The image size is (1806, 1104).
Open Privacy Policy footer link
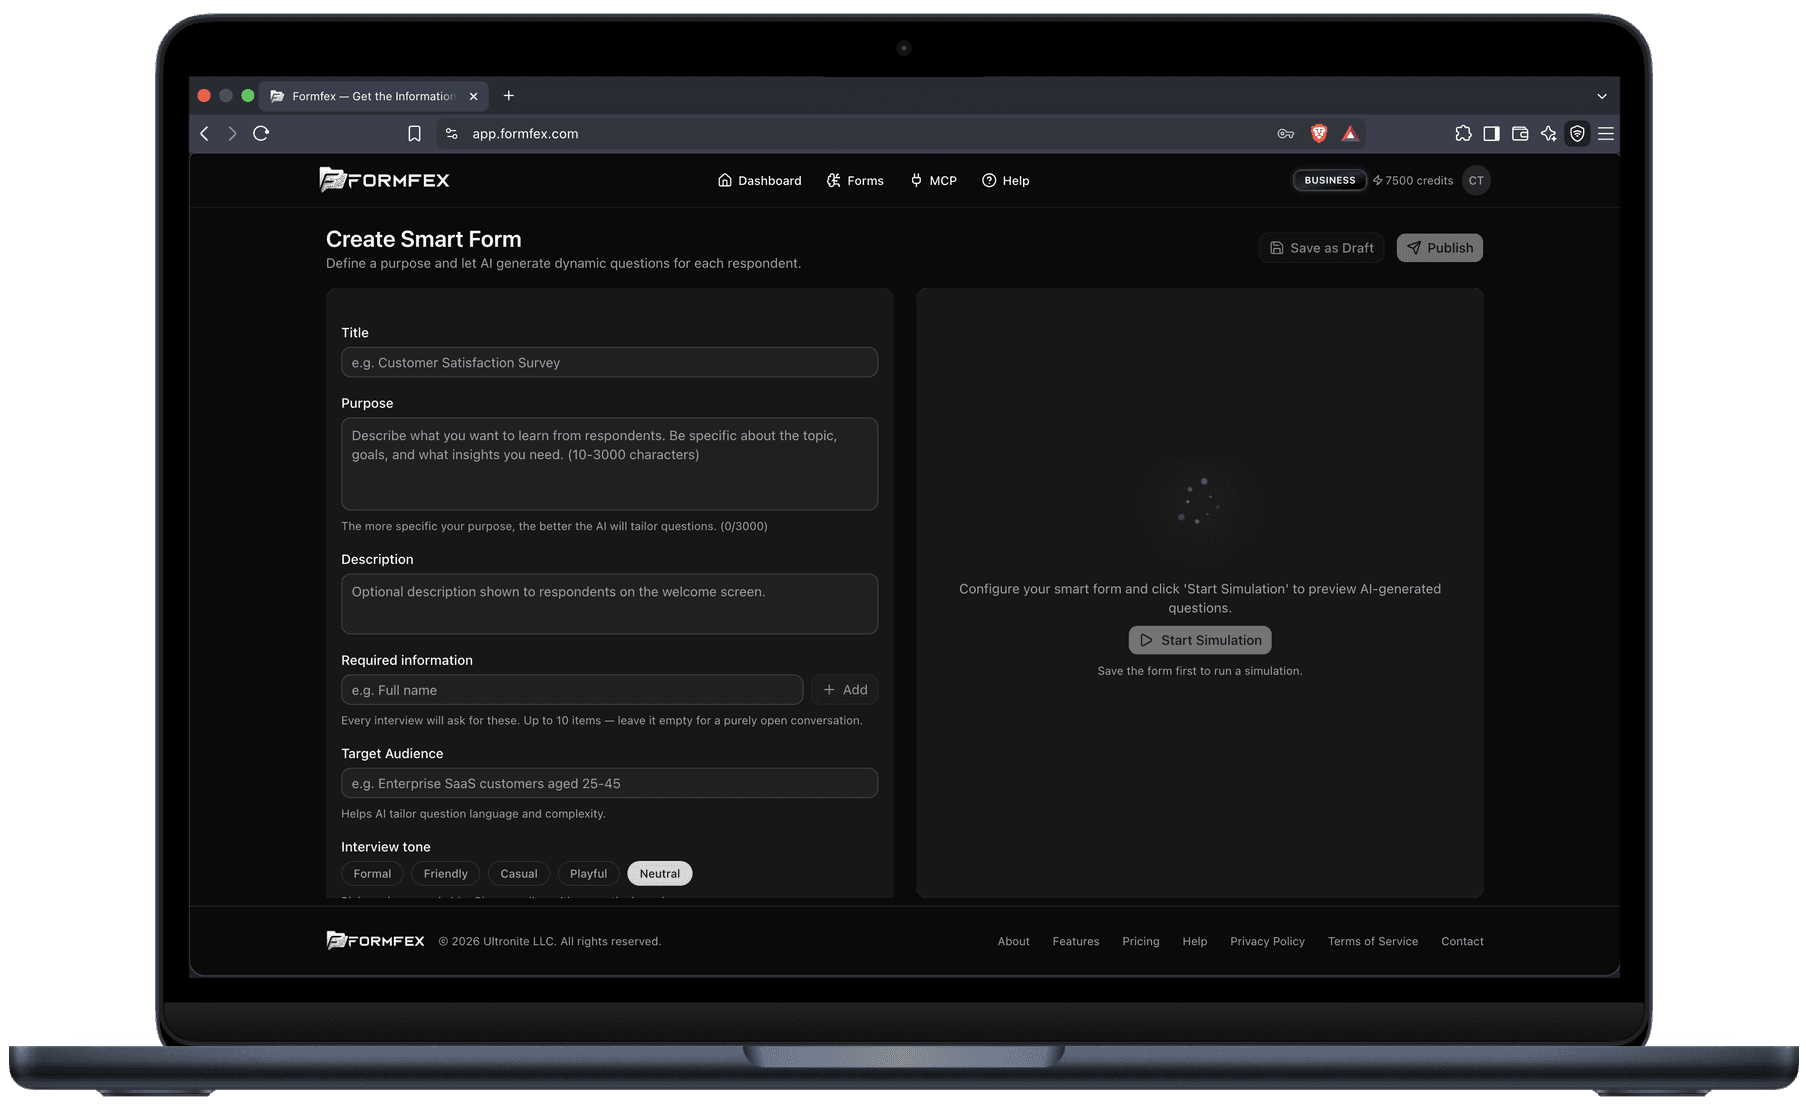coord(1267,942)
